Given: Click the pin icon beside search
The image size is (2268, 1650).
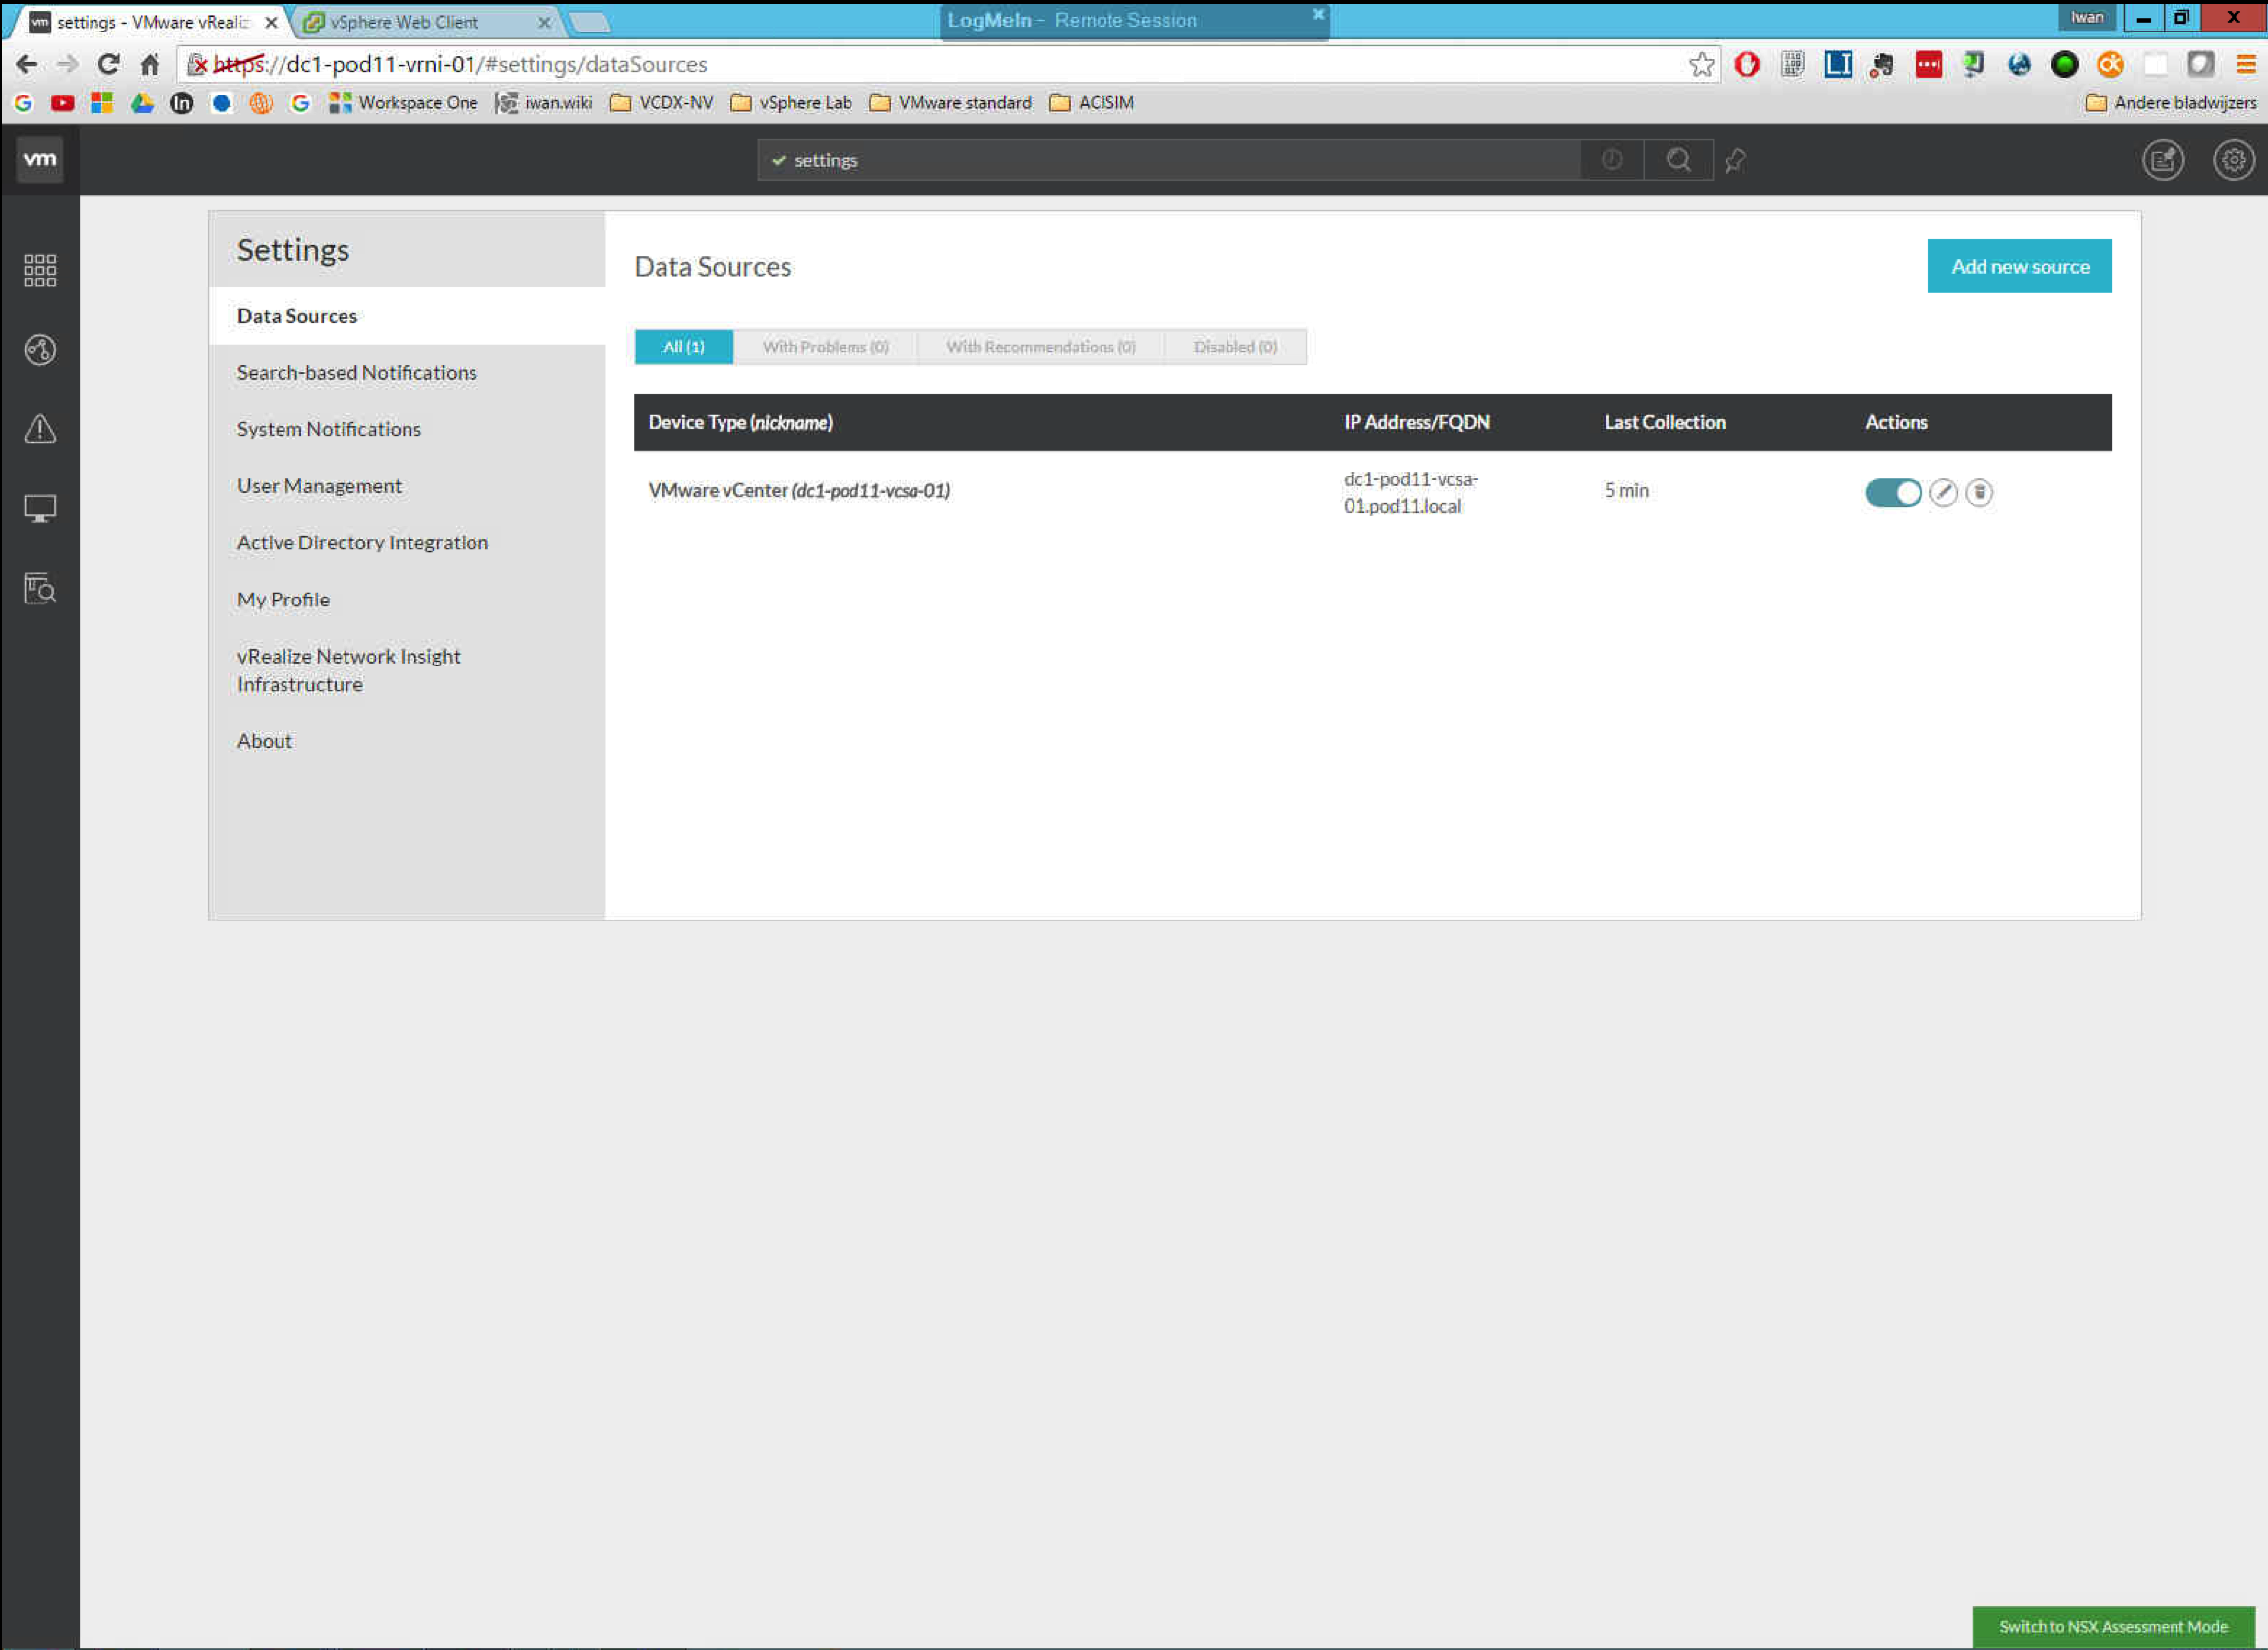Looking at the screenshot, I should pyautogui.click(x=1735, y=160).
